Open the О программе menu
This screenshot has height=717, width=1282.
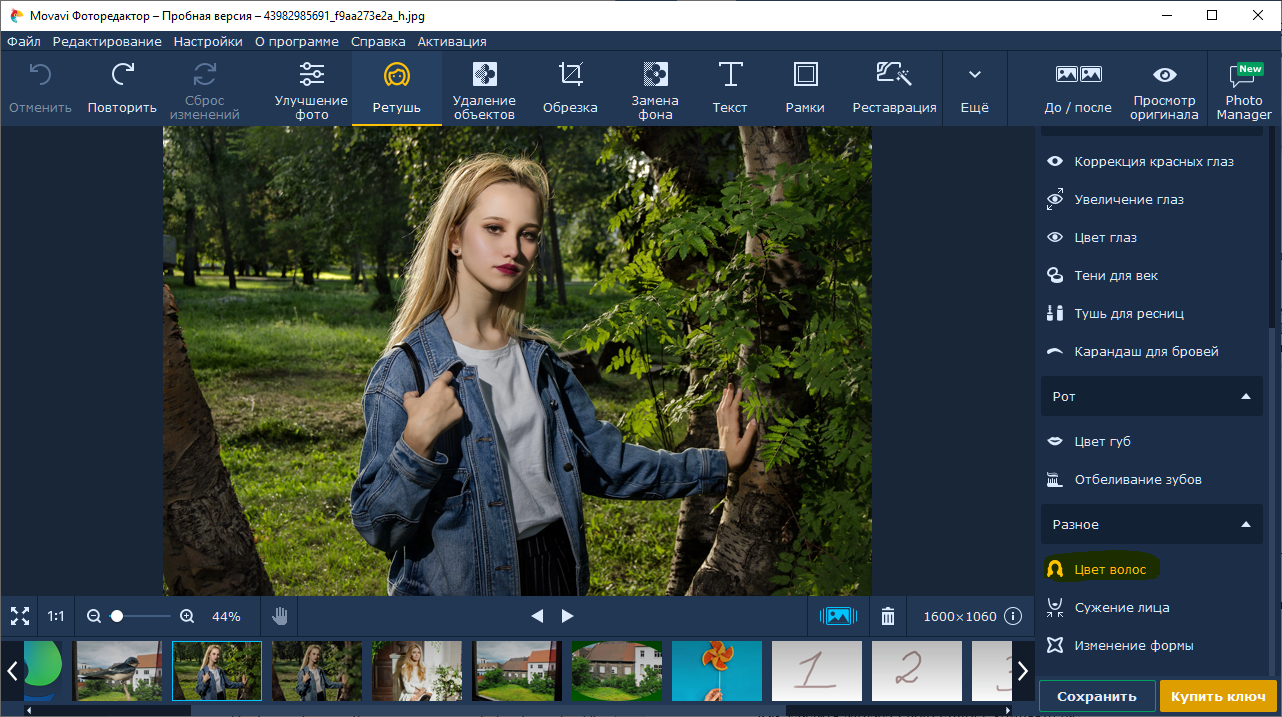click(x=297, y=41)
